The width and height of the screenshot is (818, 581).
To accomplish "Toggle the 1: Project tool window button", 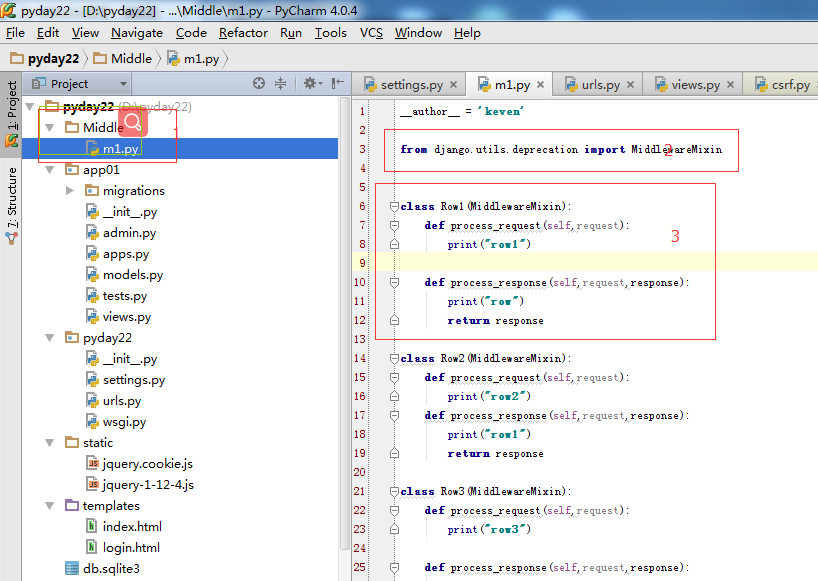I will [12, 112].
